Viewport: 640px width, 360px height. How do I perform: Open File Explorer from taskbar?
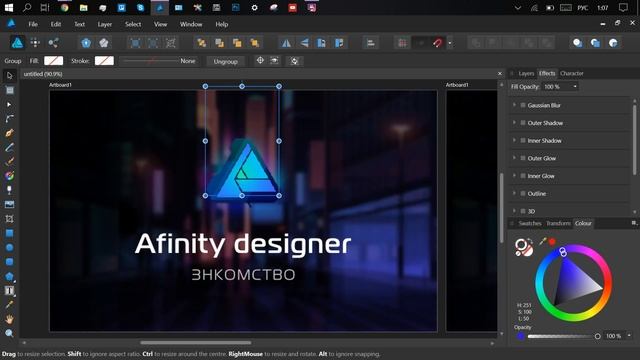click(x=84, y=7)
